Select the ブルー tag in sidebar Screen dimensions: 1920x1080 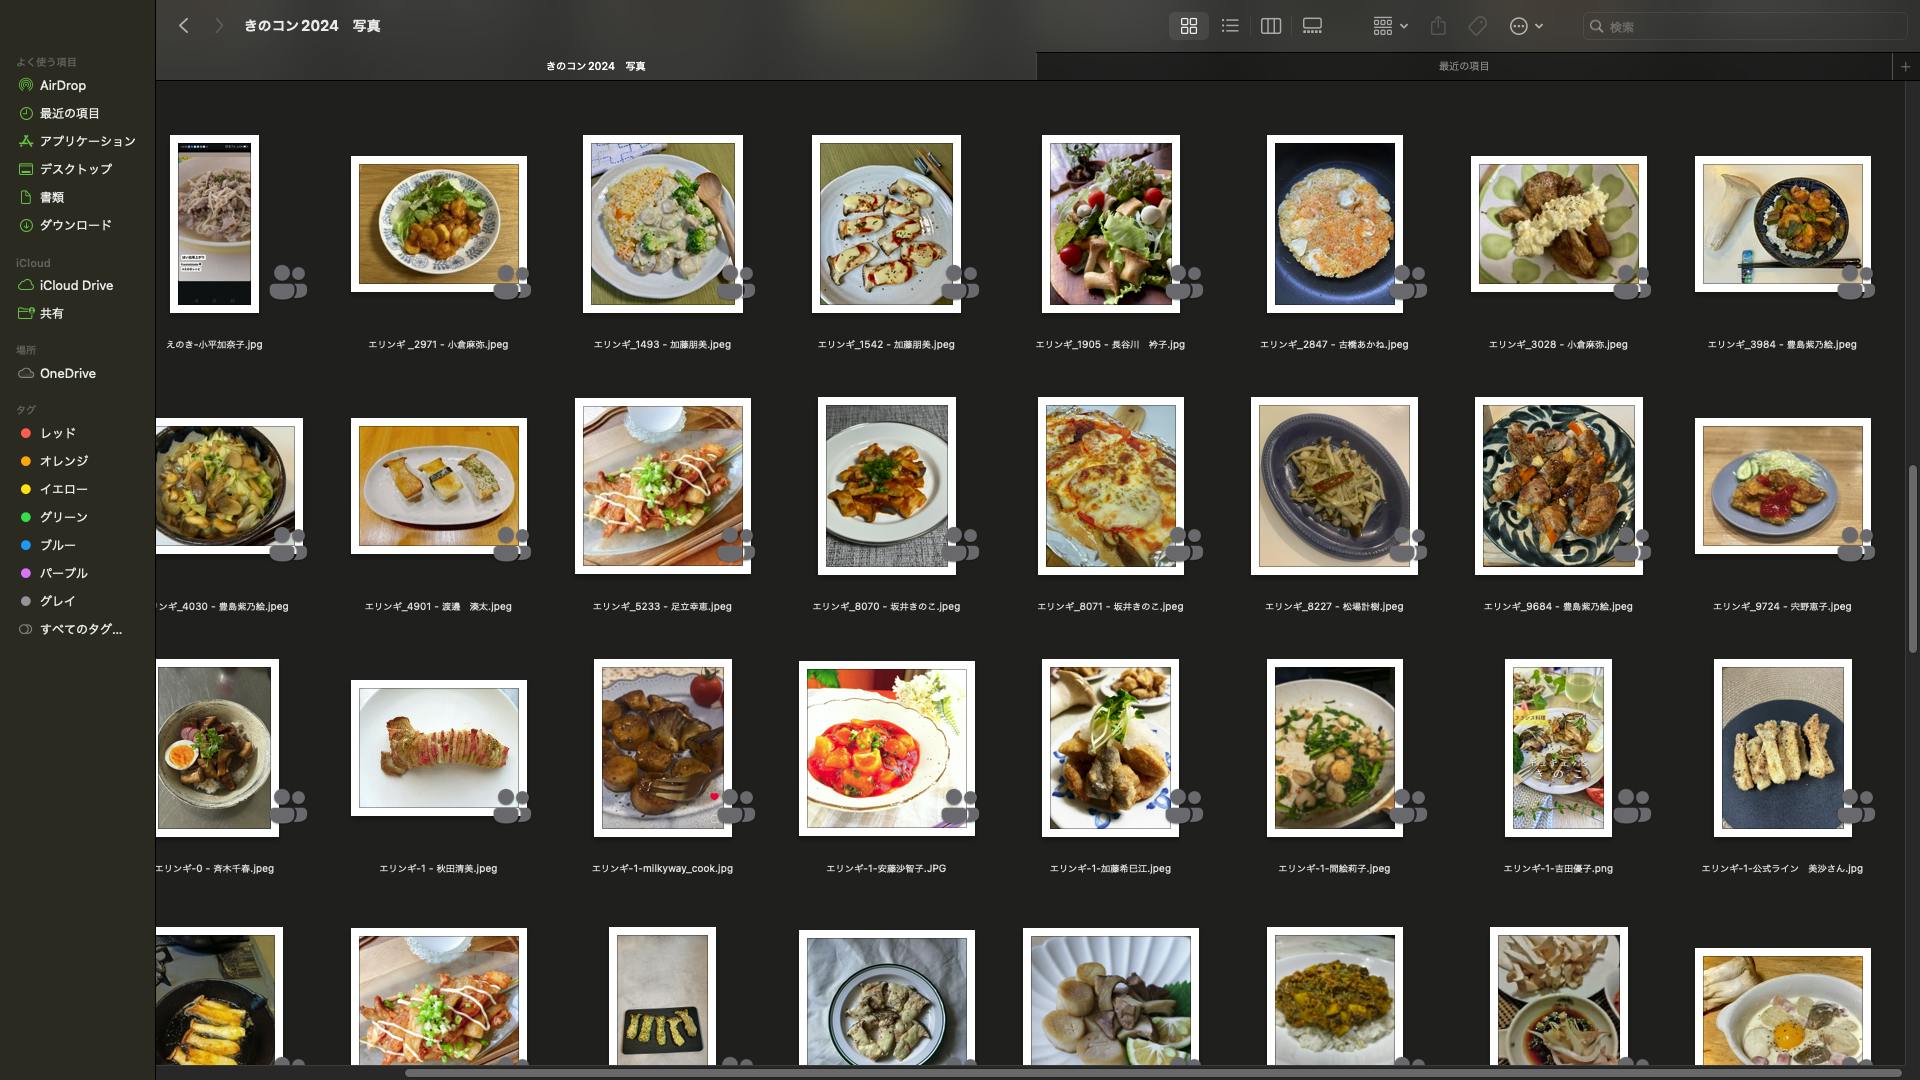tap(57, 545)
